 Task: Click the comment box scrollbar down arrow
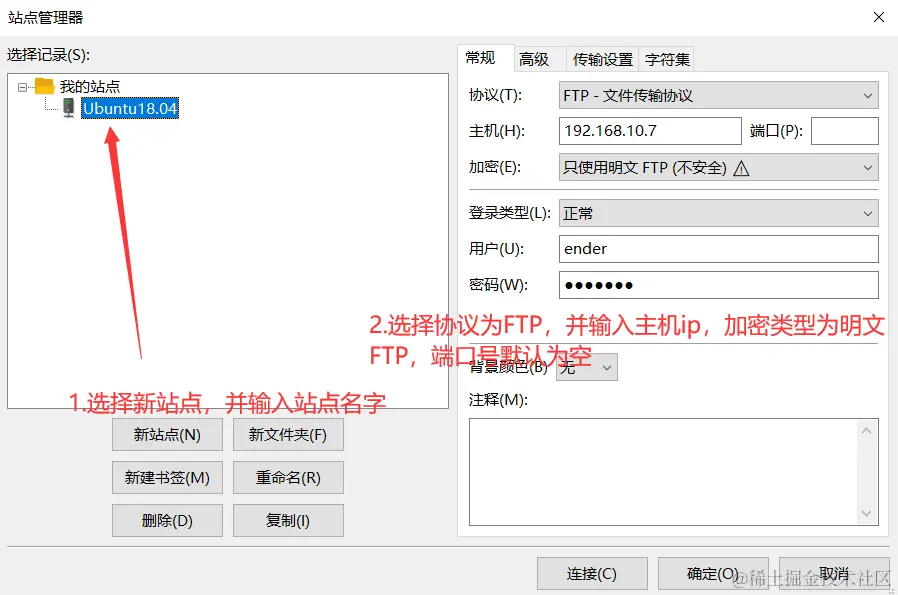pyautogui.click(x=866, y=512)
